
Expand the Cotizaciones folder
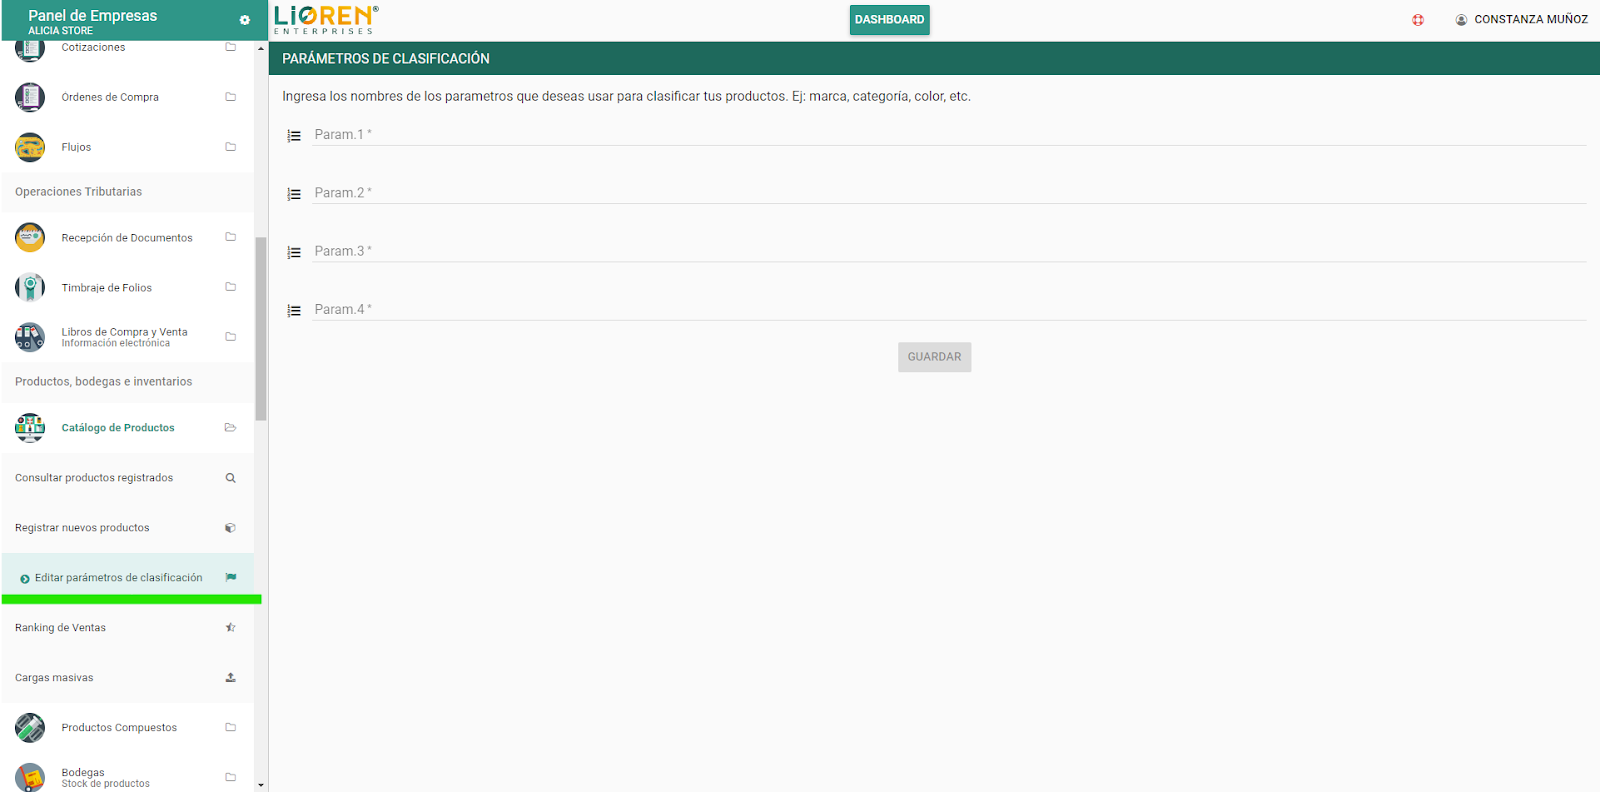(x=231, y=47)
